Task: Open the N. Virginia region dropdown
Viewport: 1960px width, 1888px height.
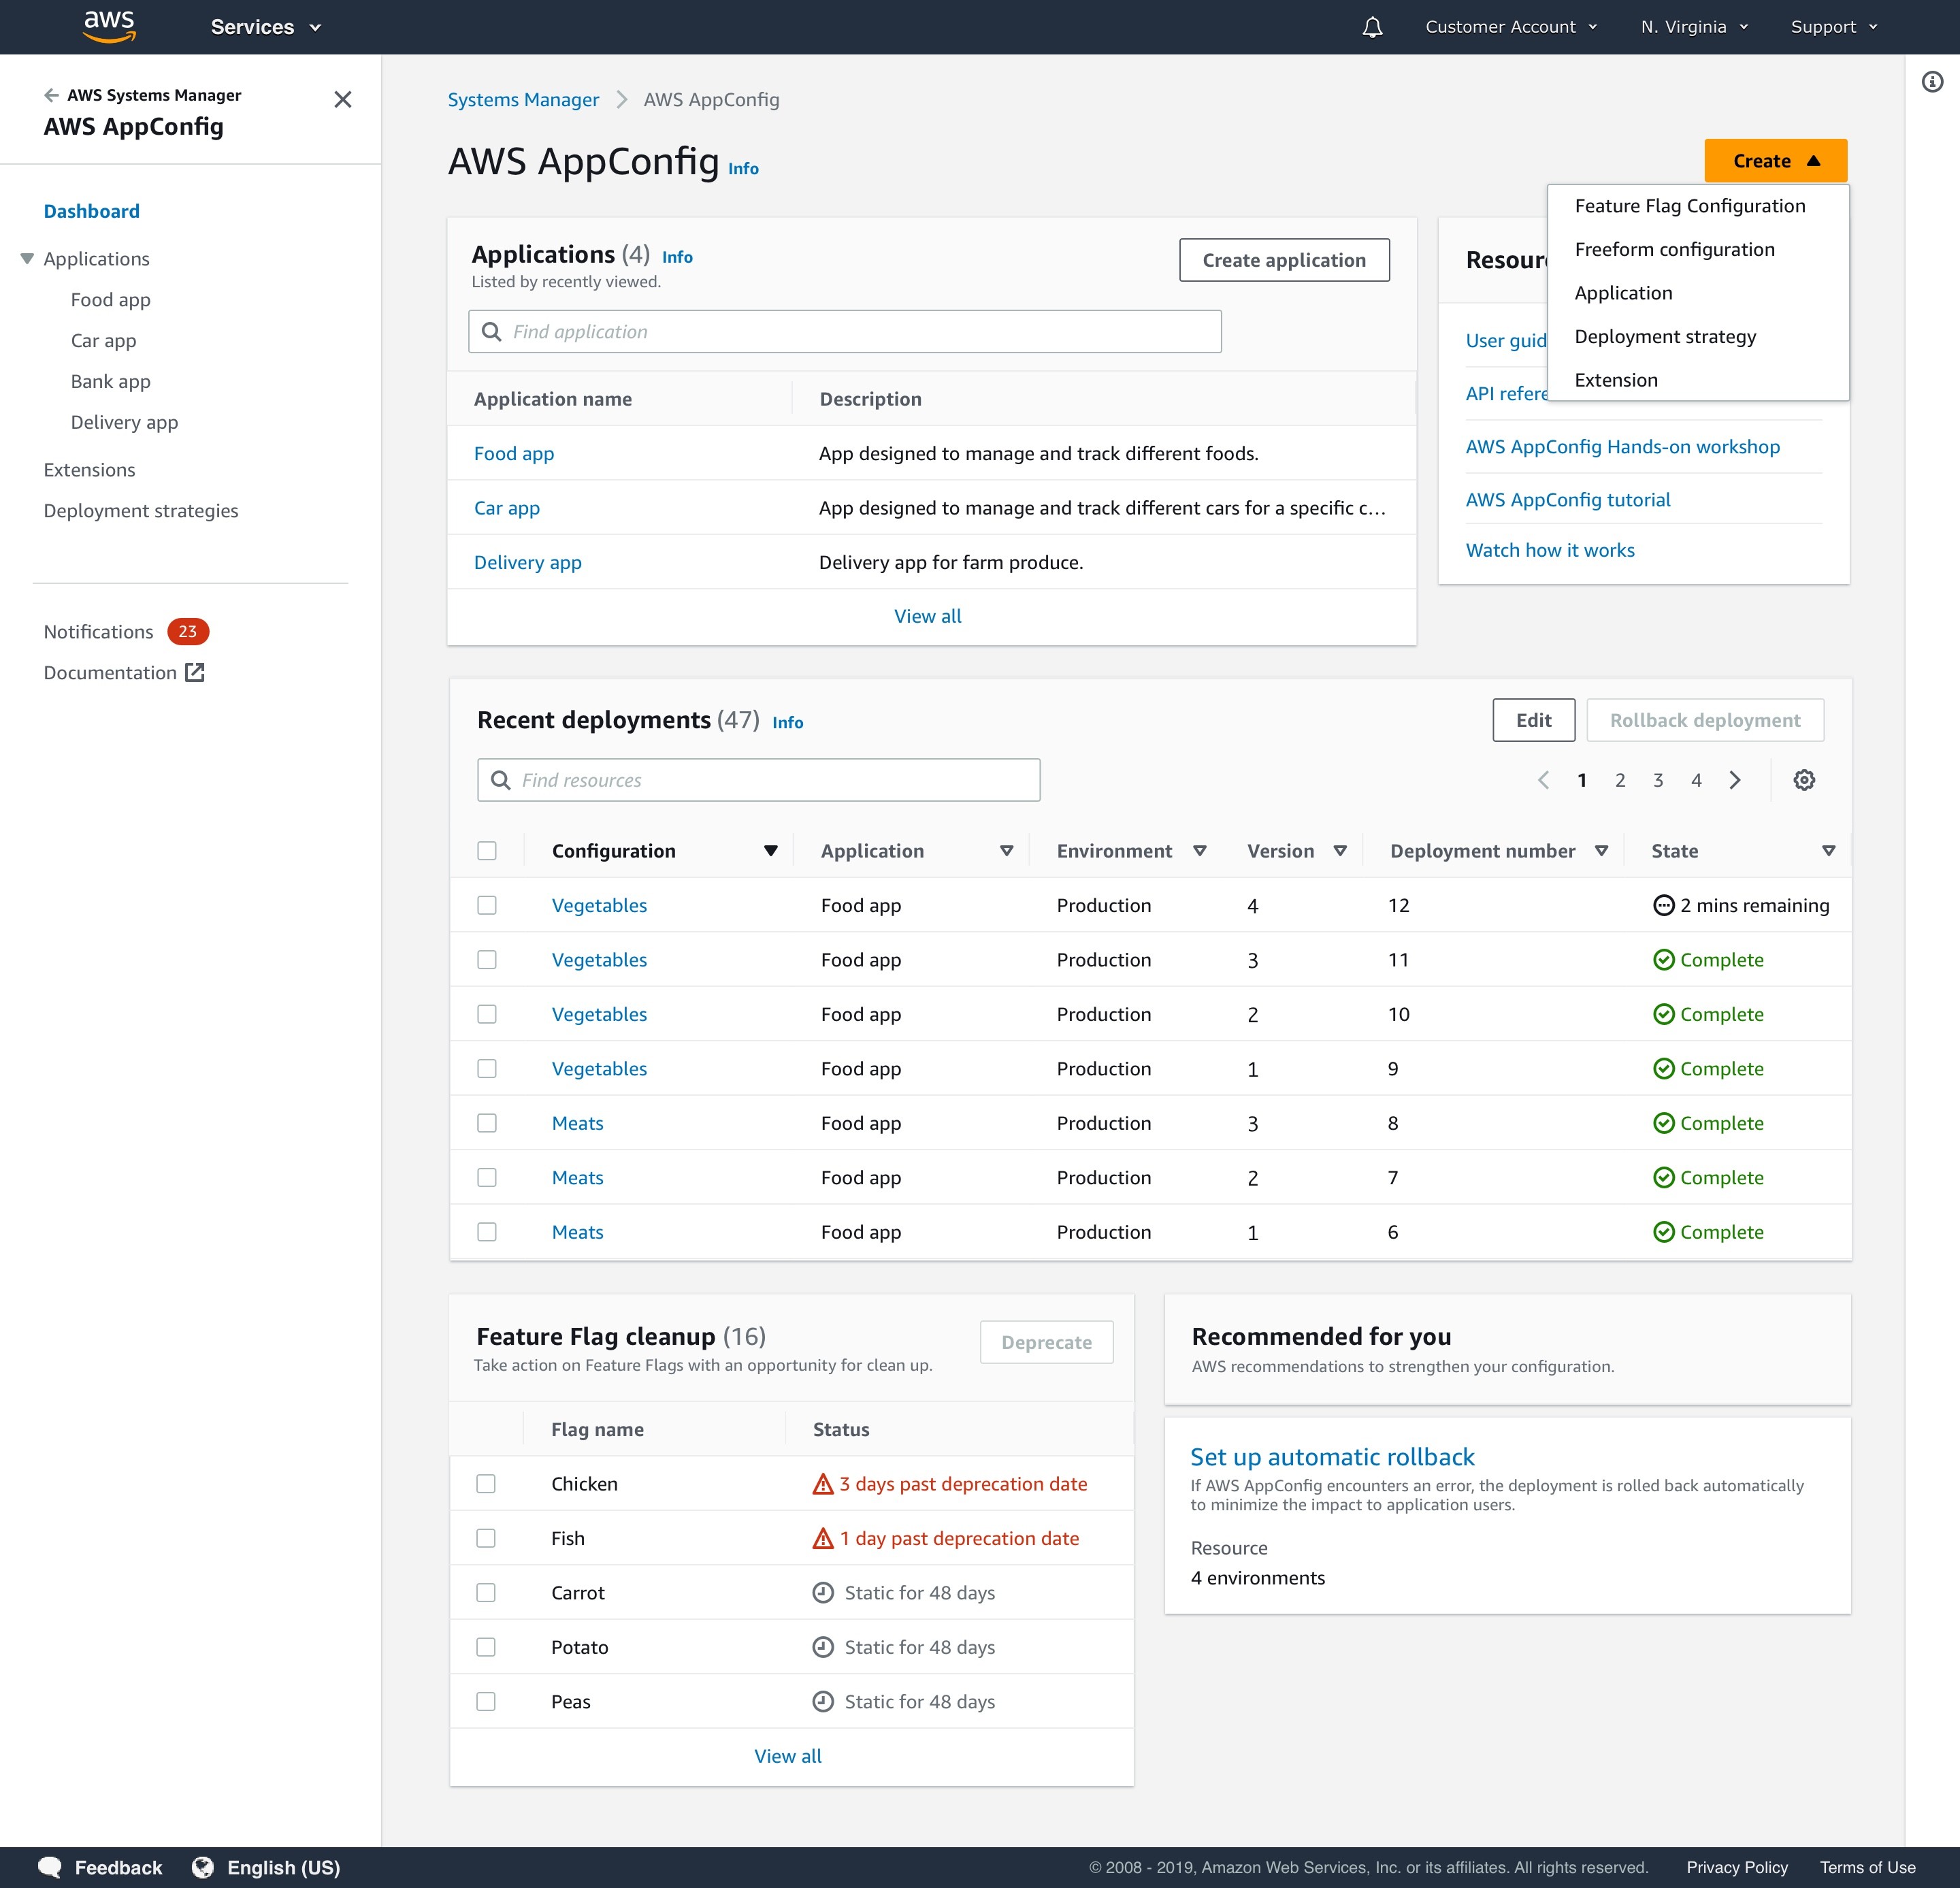Action: pos(1694,27)
